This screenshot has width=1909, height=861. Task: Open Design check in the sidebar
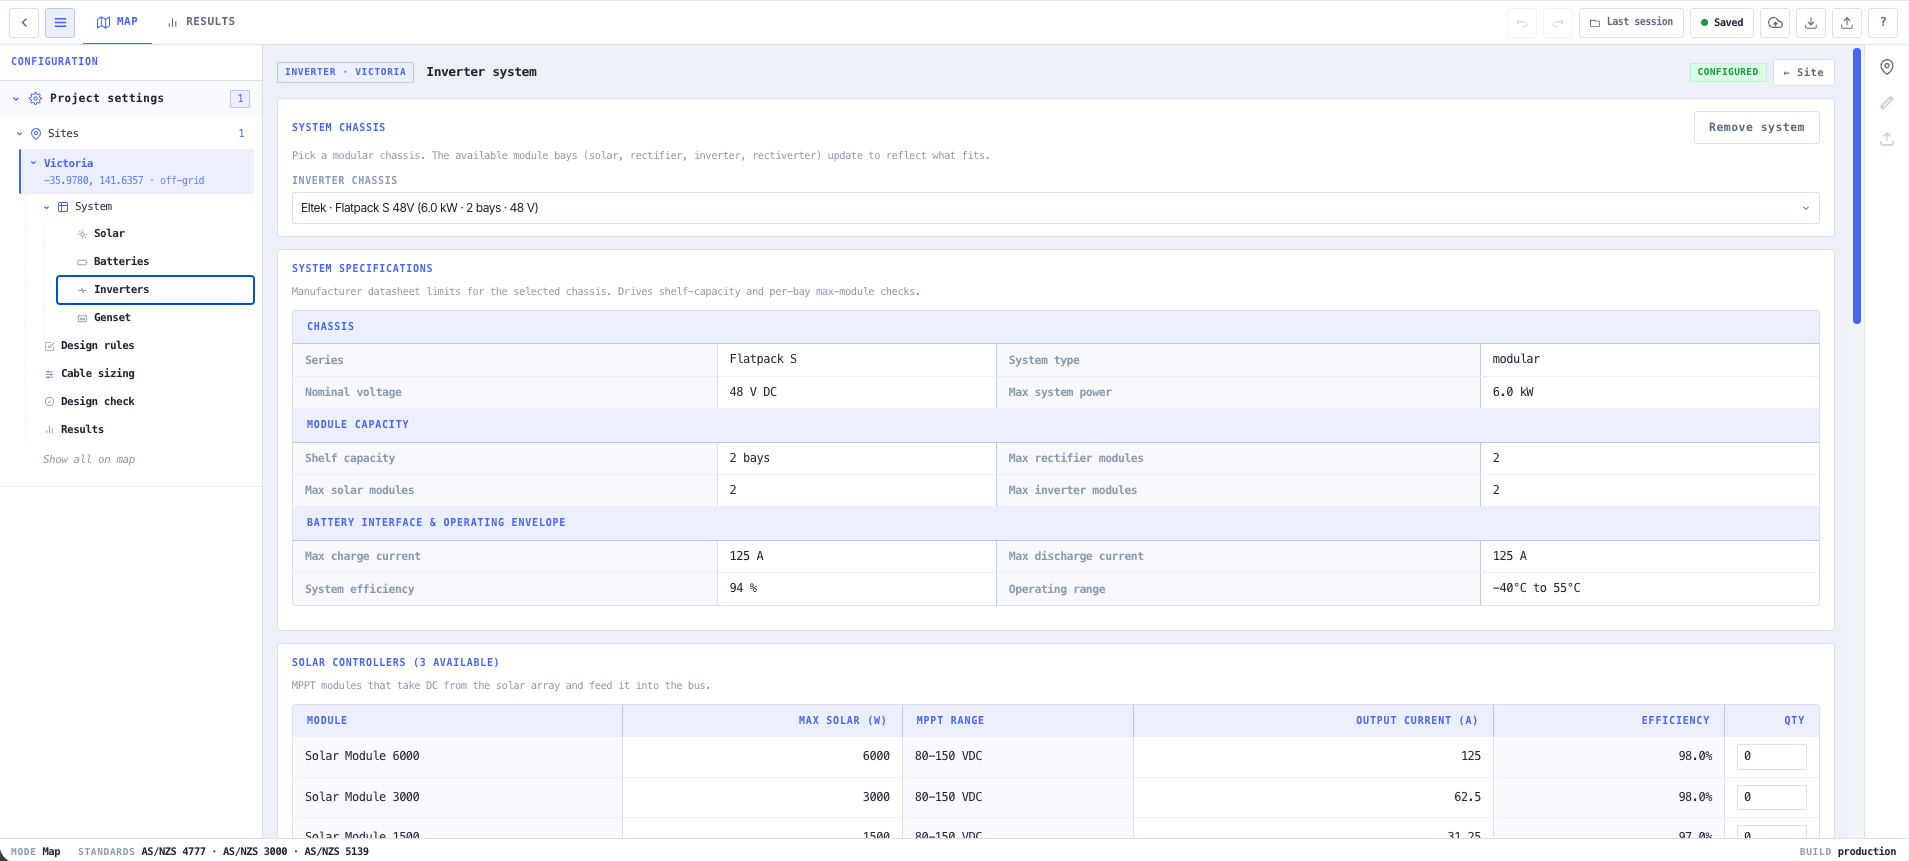coord(97,402)
